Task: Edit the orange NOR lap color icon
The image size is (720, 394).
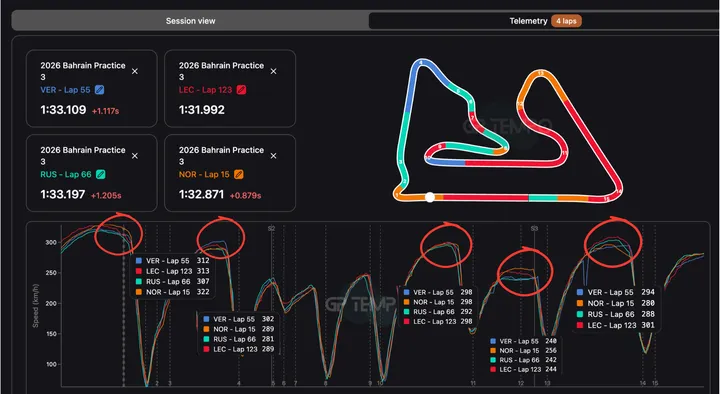Action: coord(238,174)
